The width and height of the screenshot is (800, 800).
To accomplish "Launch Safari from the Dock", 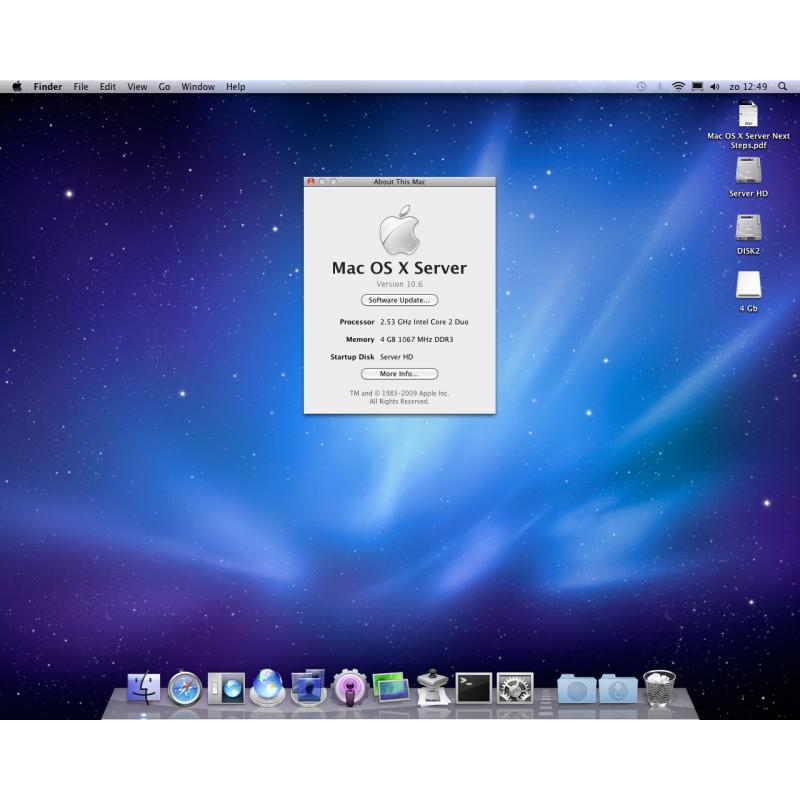I will coord(185,689).
